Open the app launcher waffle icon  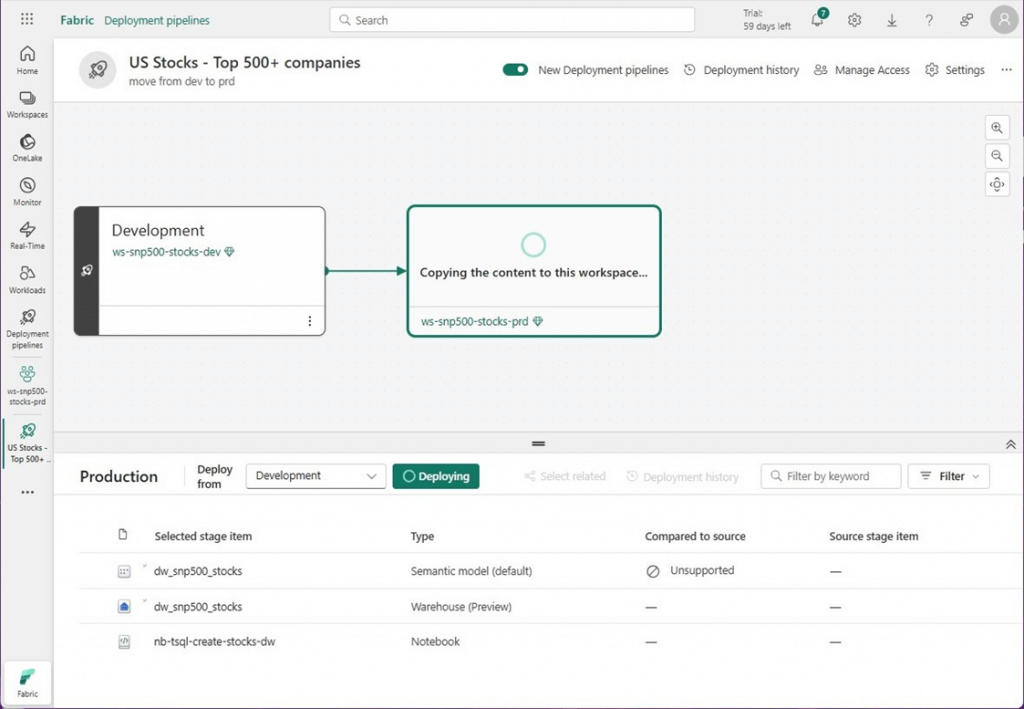[27, 19]
